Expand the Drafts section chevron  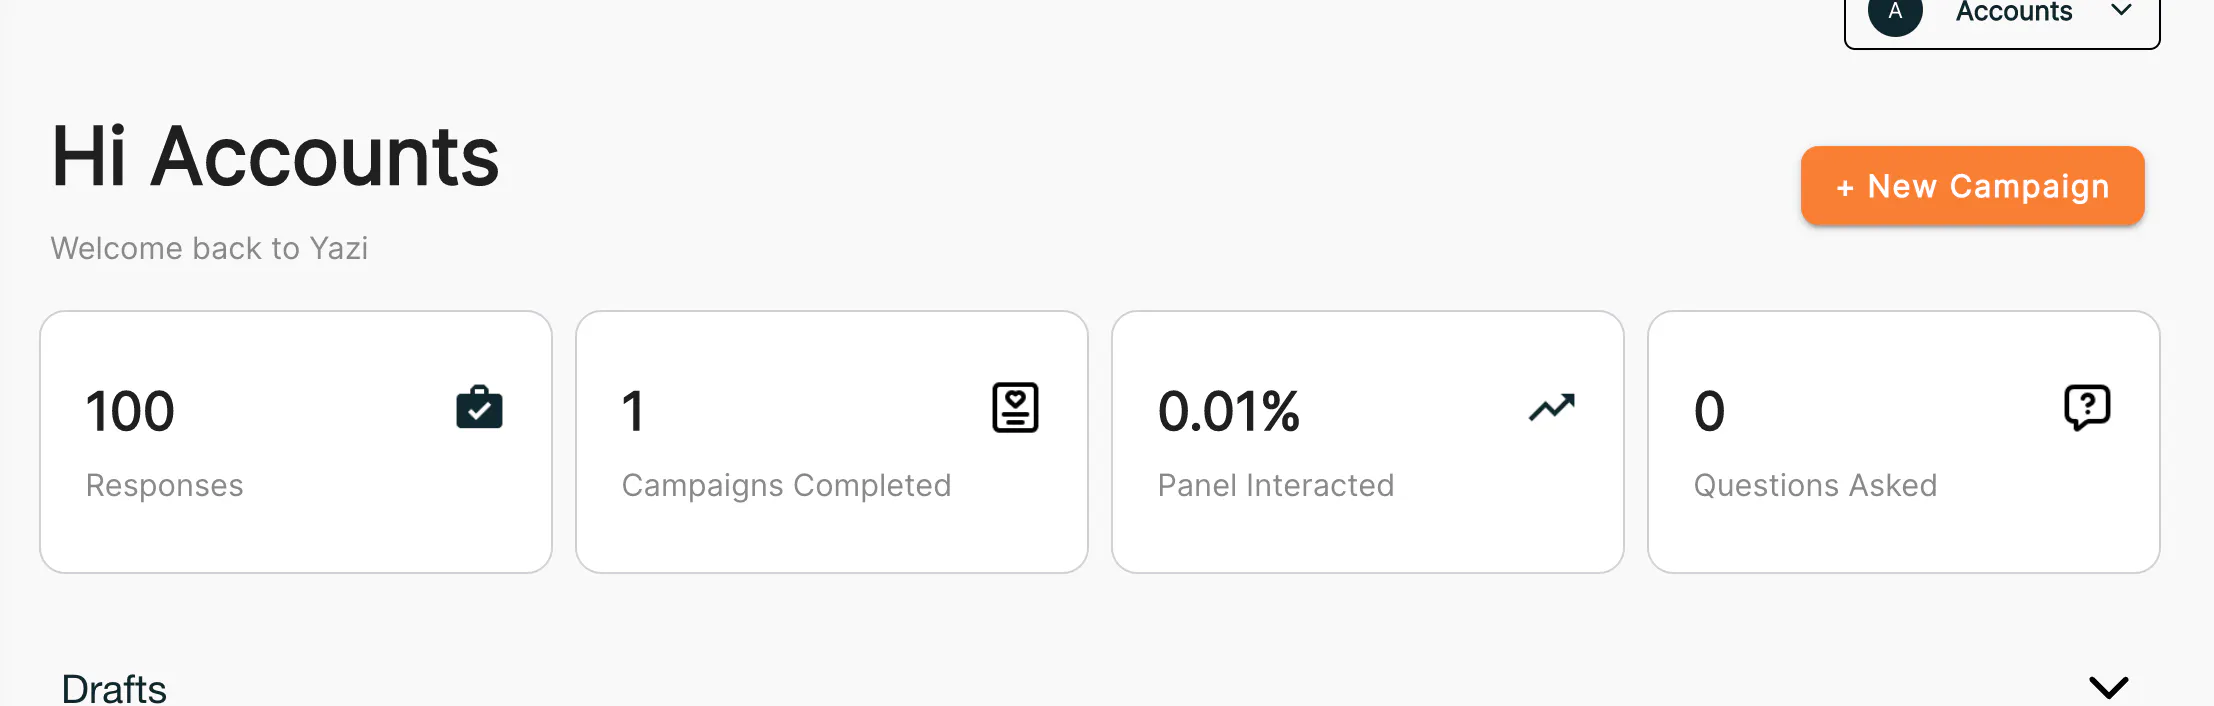pos(2108,688)
